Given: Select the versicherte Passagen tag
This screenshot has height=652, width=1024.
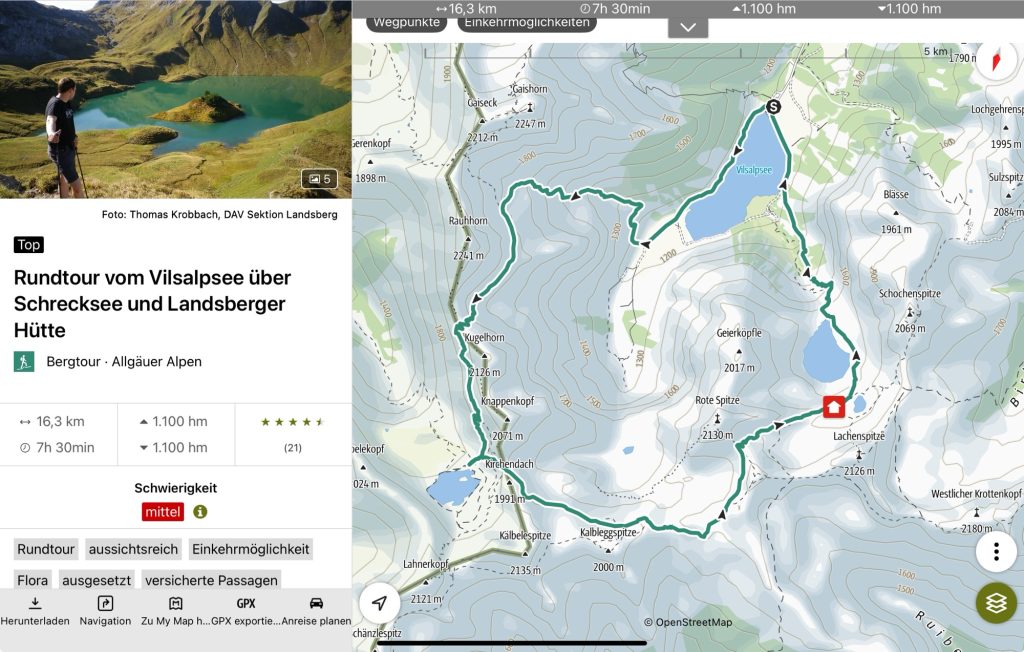Looking at the screenshot, I should pyautogui.click(x=211, y=579).
